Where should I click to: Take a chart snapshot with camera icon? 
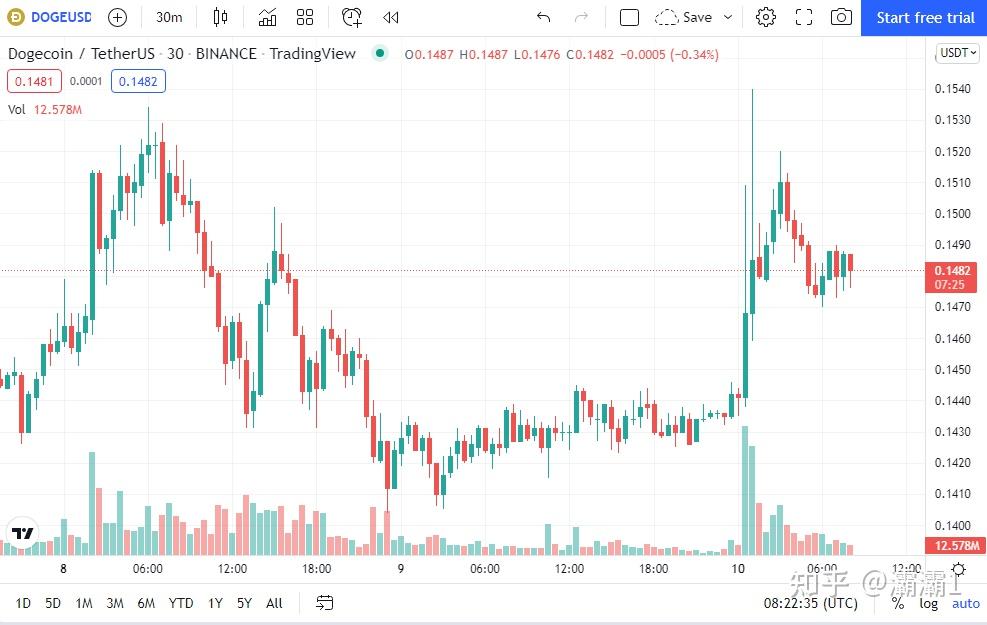click(x=841, y=17)
